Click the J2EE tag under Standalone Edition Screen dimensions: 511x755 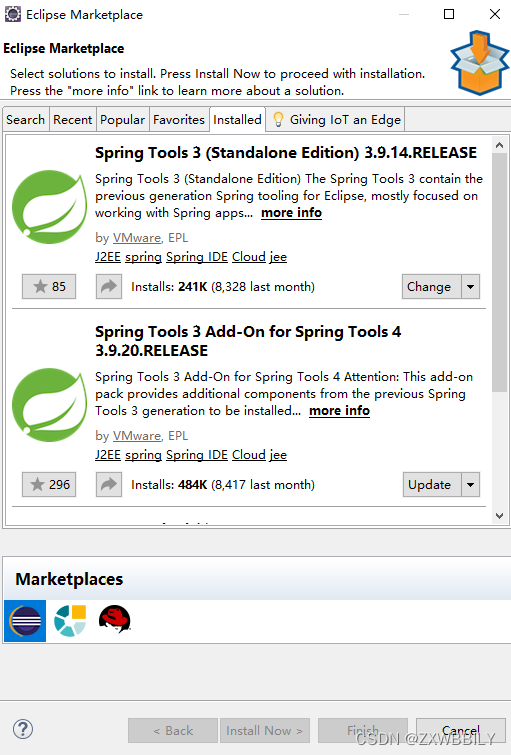tap(108, 257)
